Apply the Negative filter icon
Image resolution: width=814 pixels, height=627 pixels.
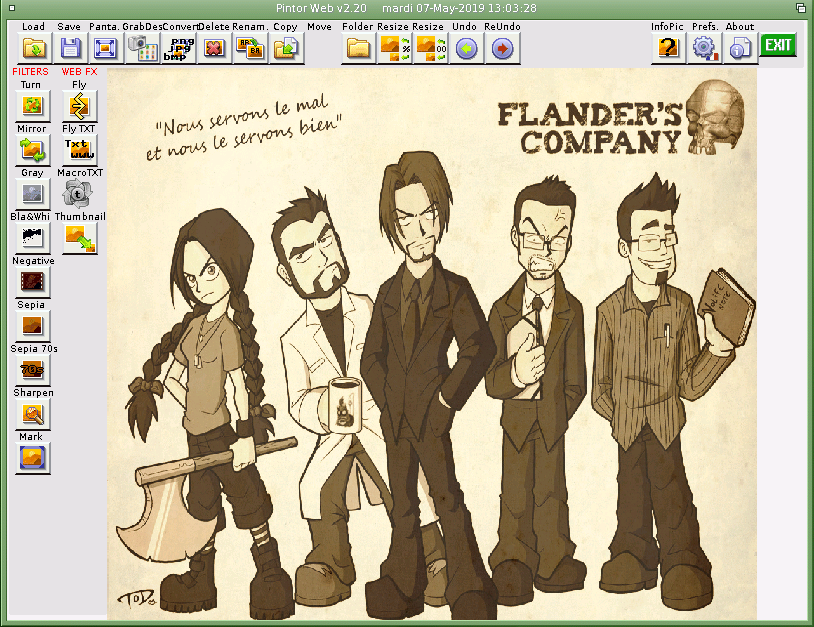click(x=32, y=282)
